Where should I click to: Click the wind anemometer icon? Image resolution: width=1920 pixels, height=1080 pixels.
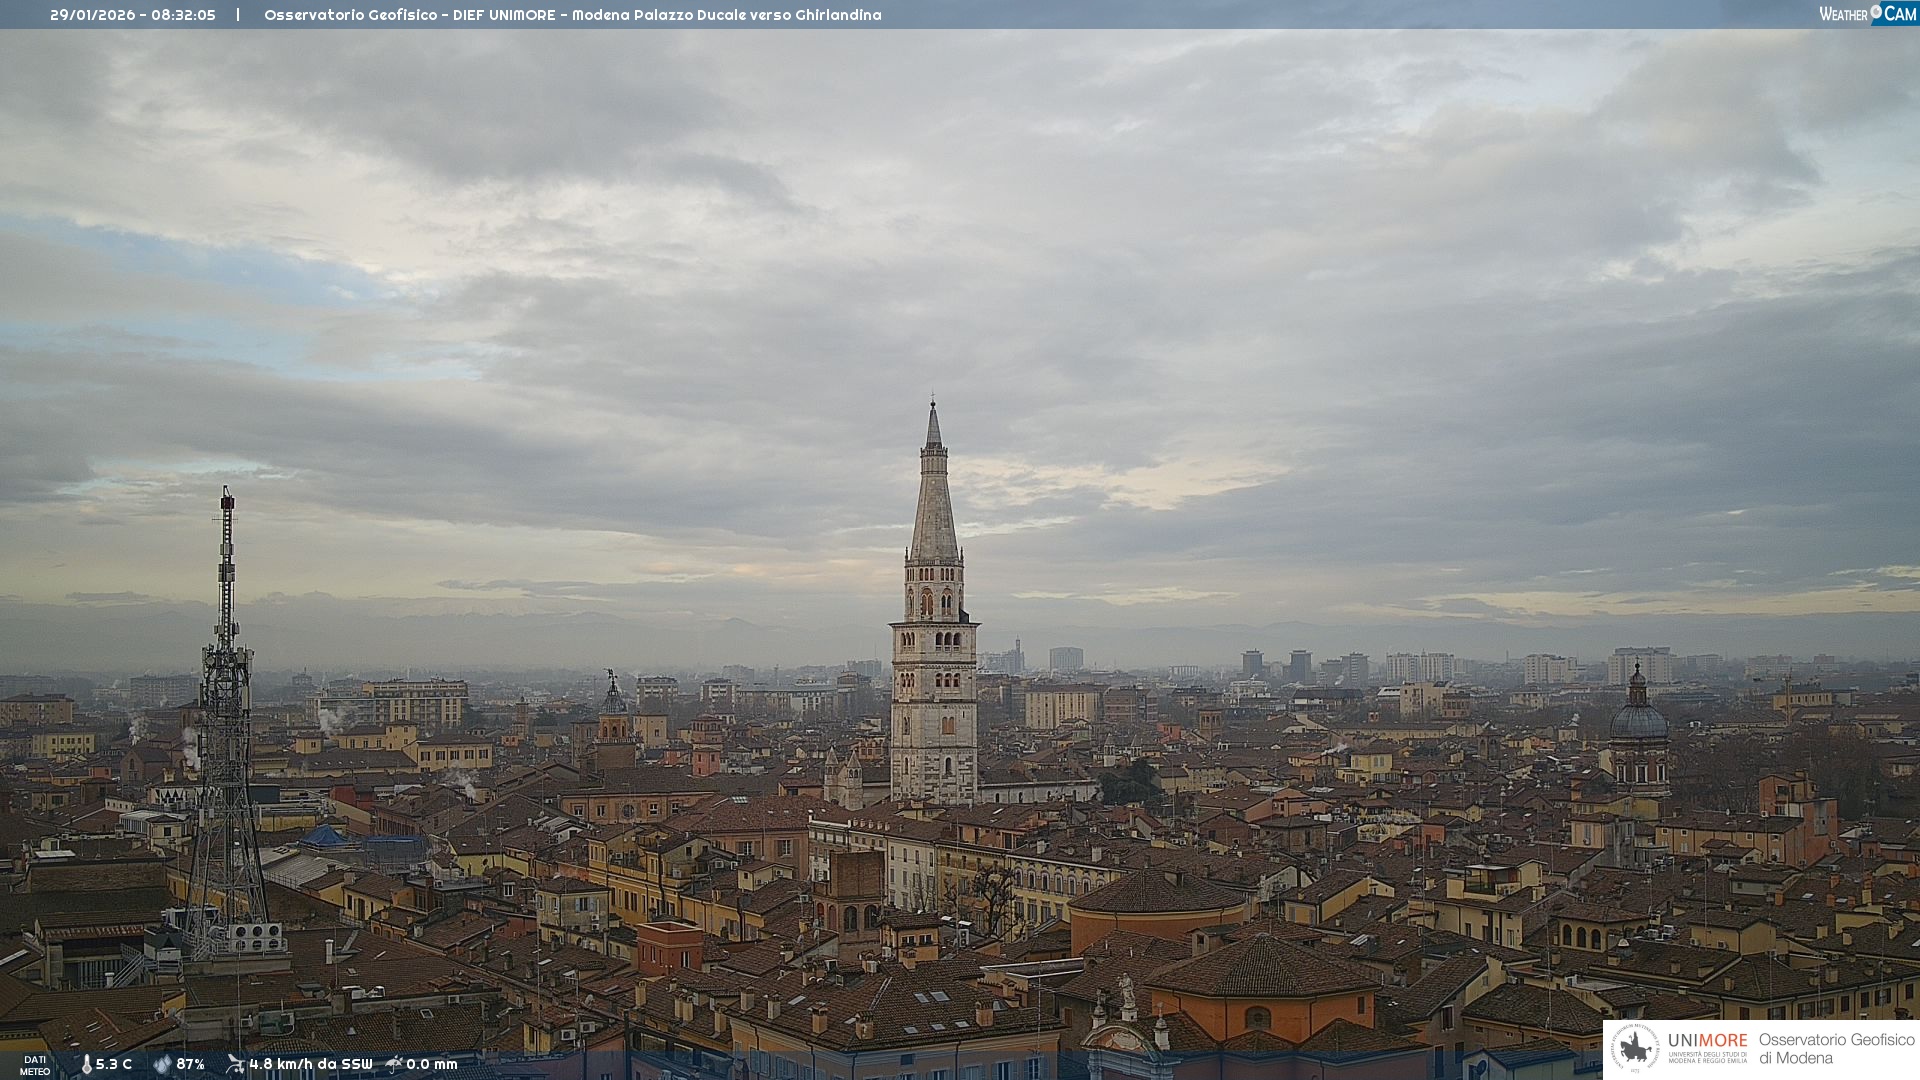[235, 1064]
